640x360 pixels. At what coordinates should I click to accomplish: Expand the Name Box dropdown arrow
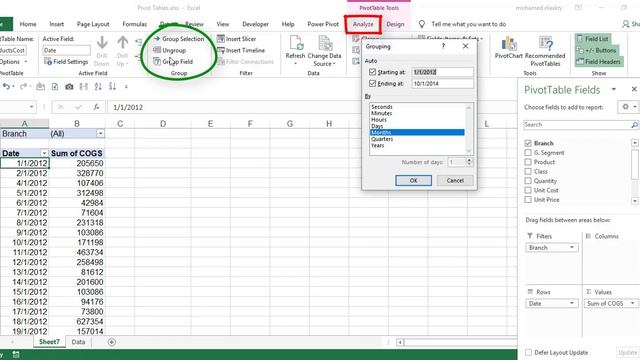point(31,107)
